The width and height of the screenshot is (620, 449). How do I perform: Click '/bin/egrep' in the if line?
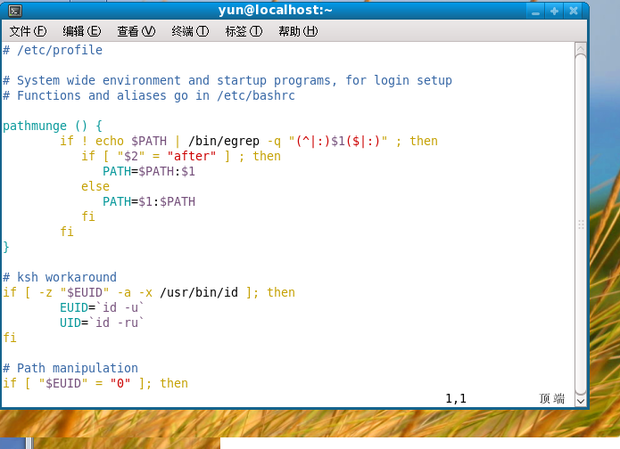[x=224, y=141]
